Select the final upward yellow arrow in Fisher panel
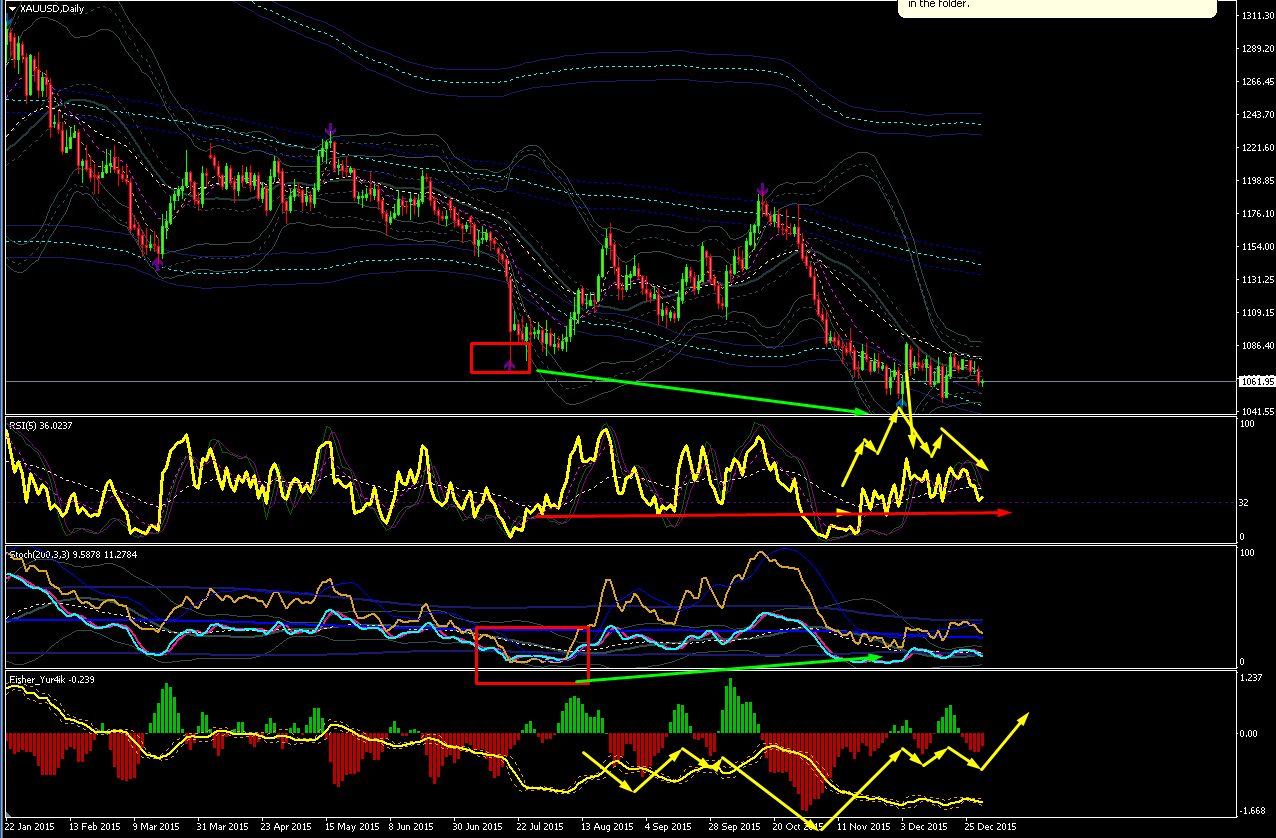The height and width of the screenshot is (838, 1276). click(x=1004, y=740)
